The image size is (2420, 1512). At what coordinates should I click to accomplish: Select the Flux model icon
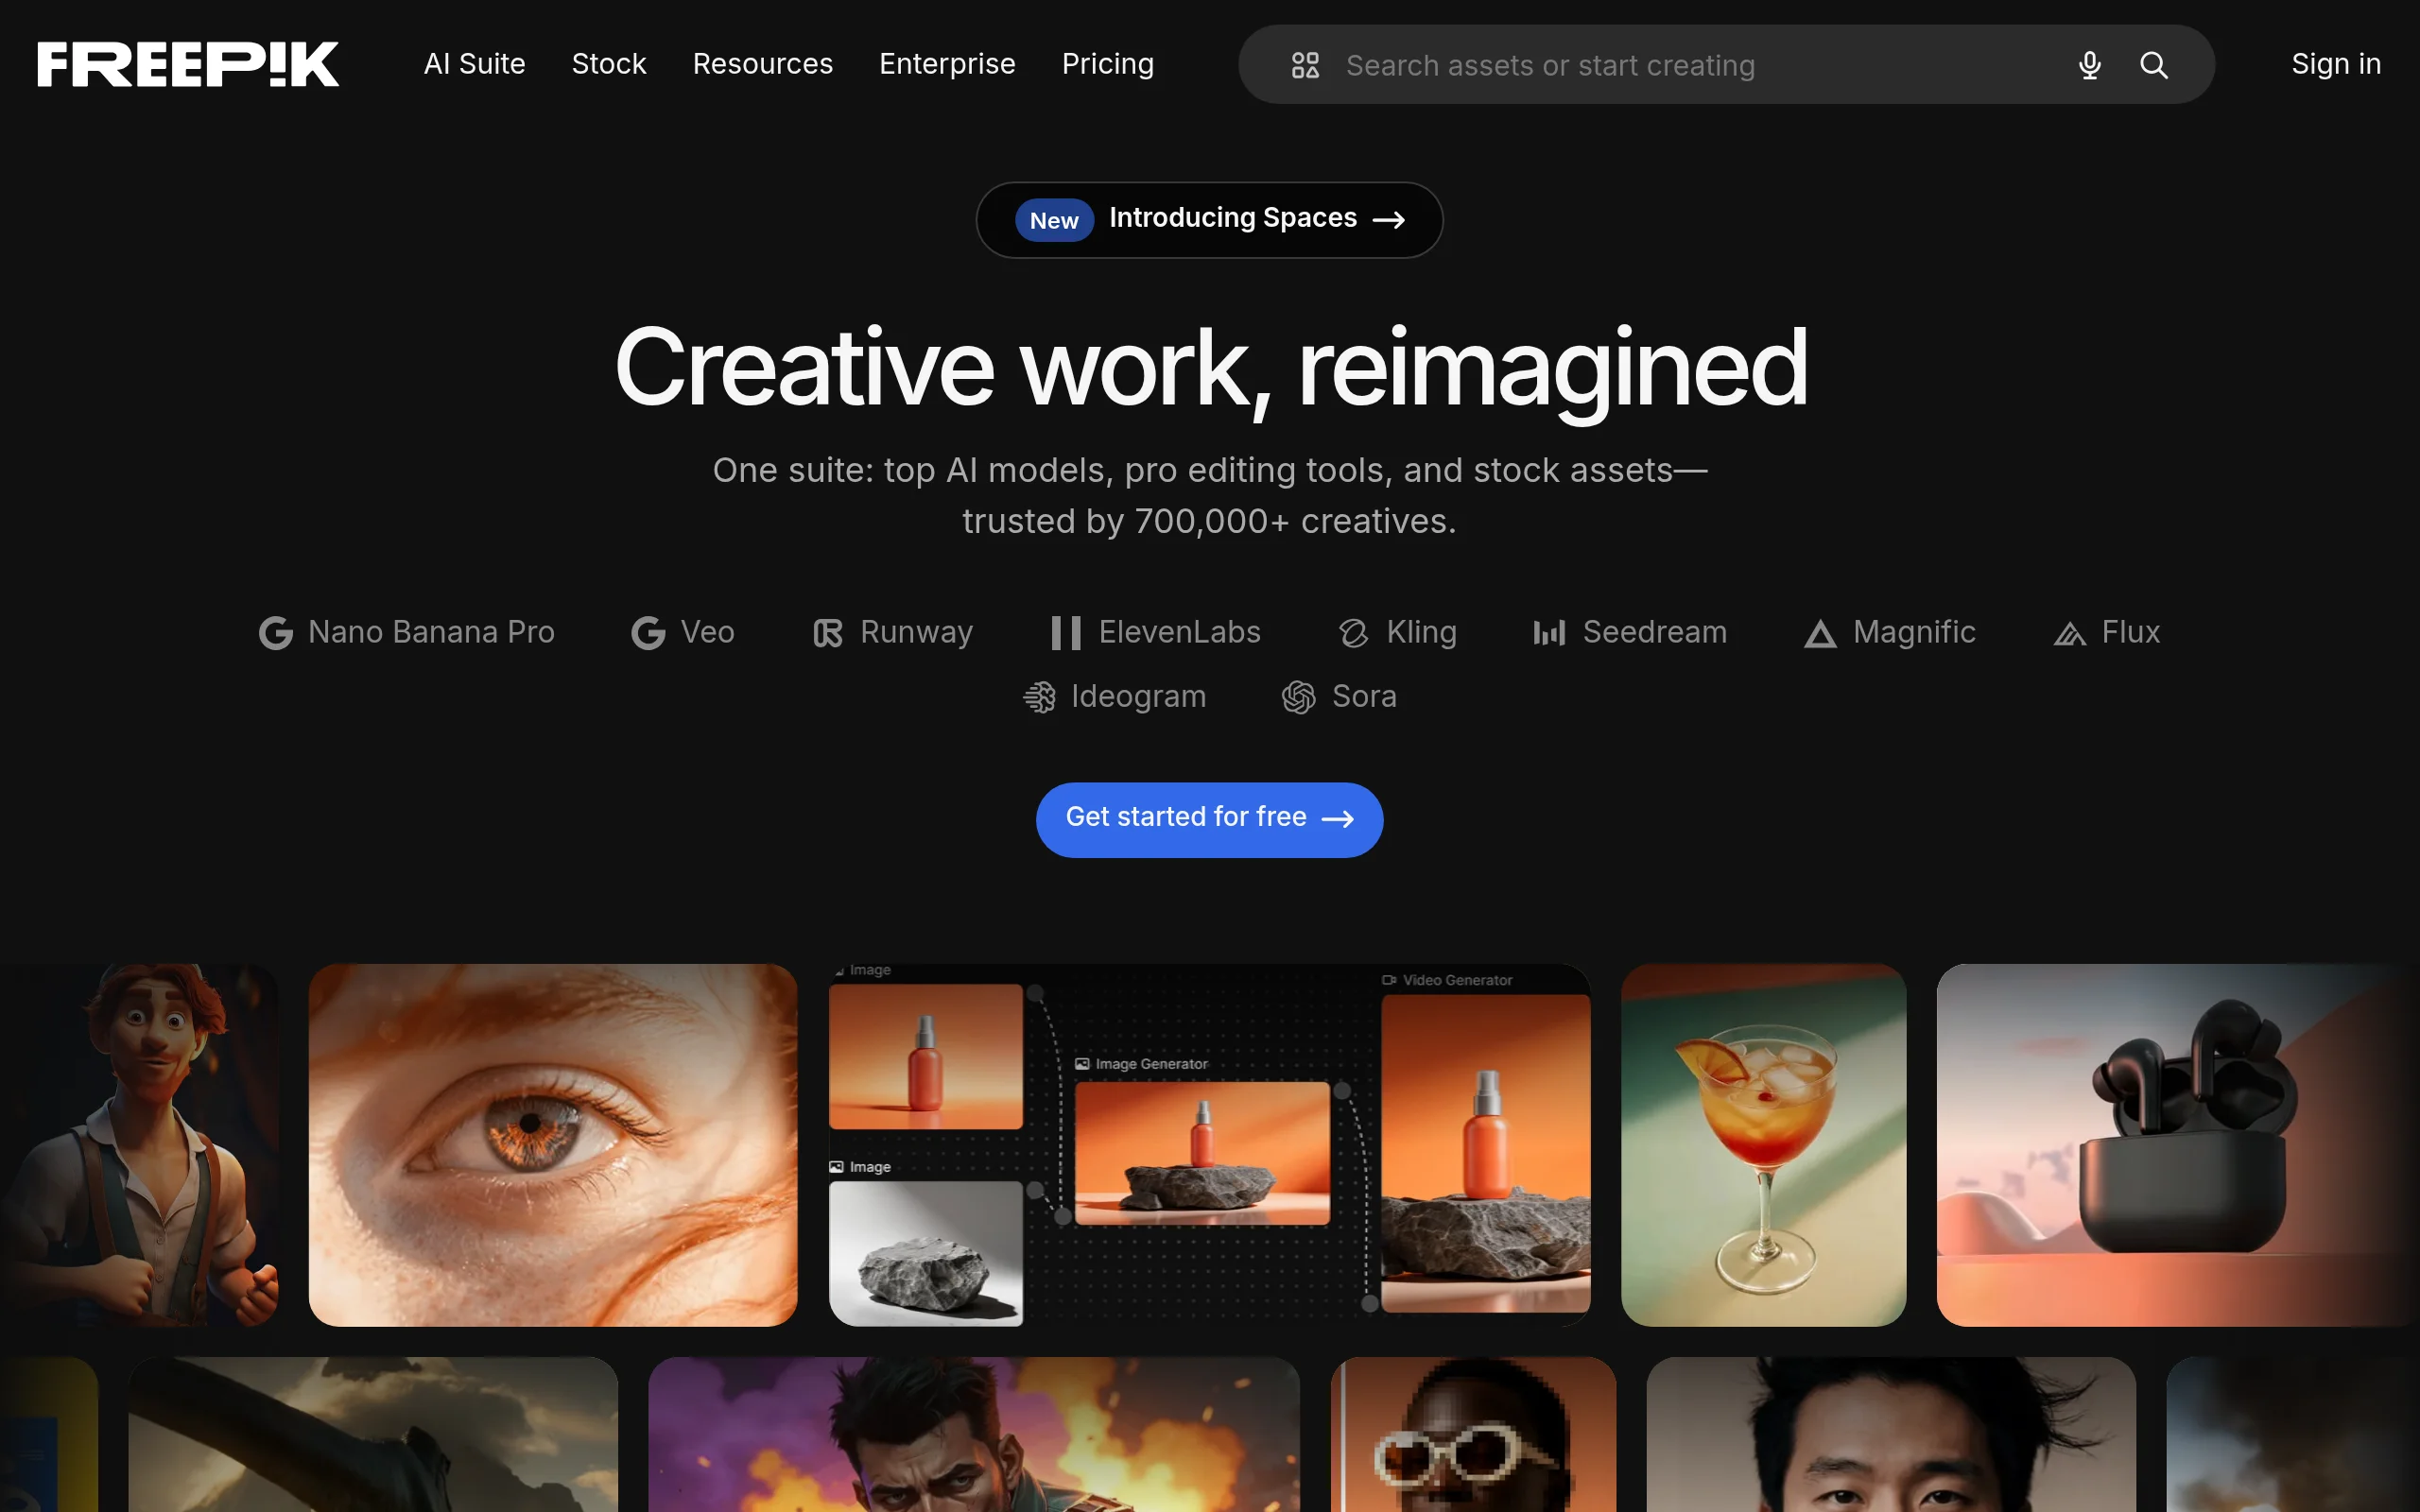pyautogui.click(x=2070, y=632)
